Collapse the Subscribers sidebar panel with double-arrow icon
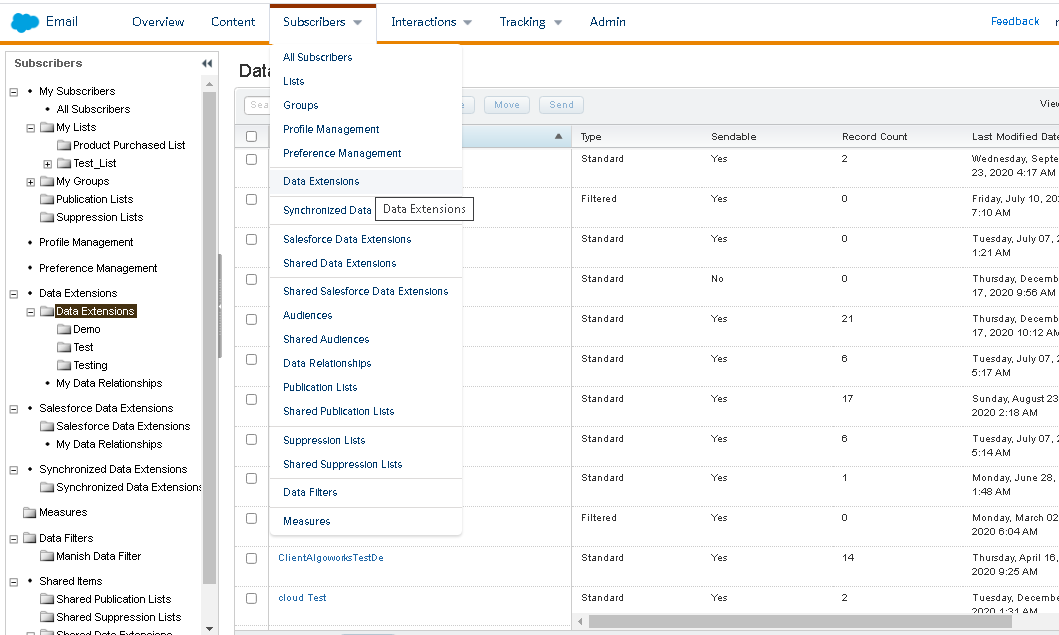The image size is (1059, 635). (207, 63)
